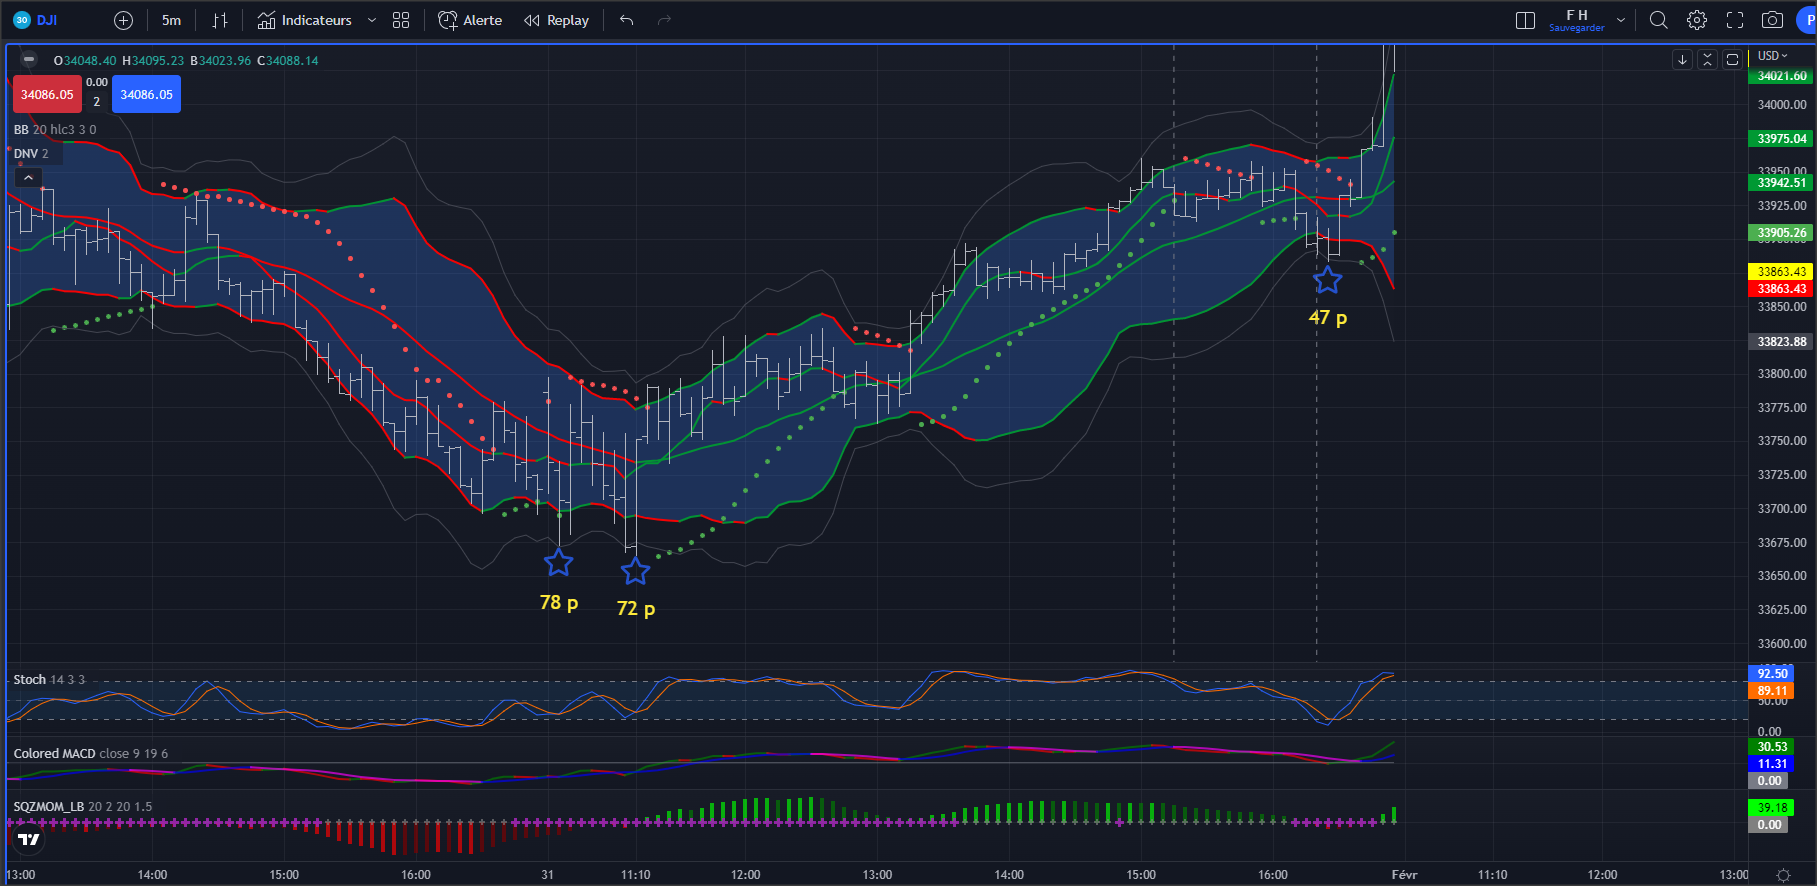The image size is (1817, 886).
Task: Save the layout with FH Sauvegarder
Action: (1577, 20)
